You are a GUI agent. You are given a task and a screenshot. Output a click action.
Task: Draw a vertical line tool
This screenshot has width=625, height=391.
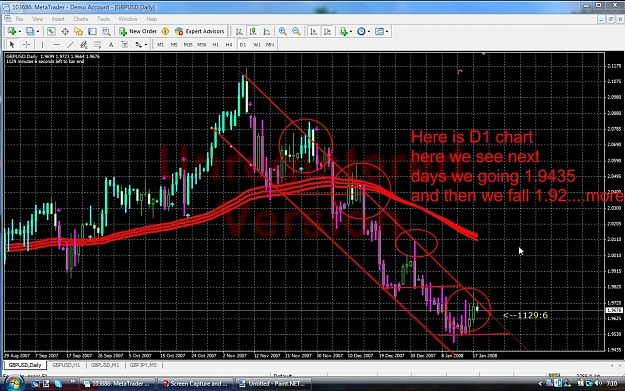(x=42, y=45)
